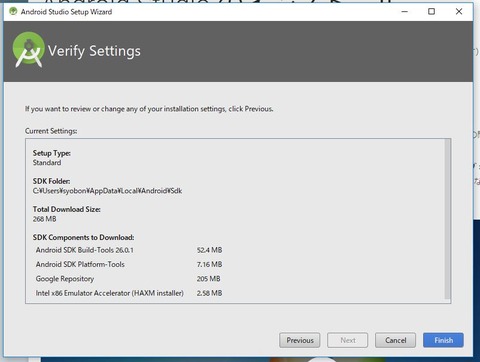Go back with the Previous button

pyautogui.click(x=300, y=340)
